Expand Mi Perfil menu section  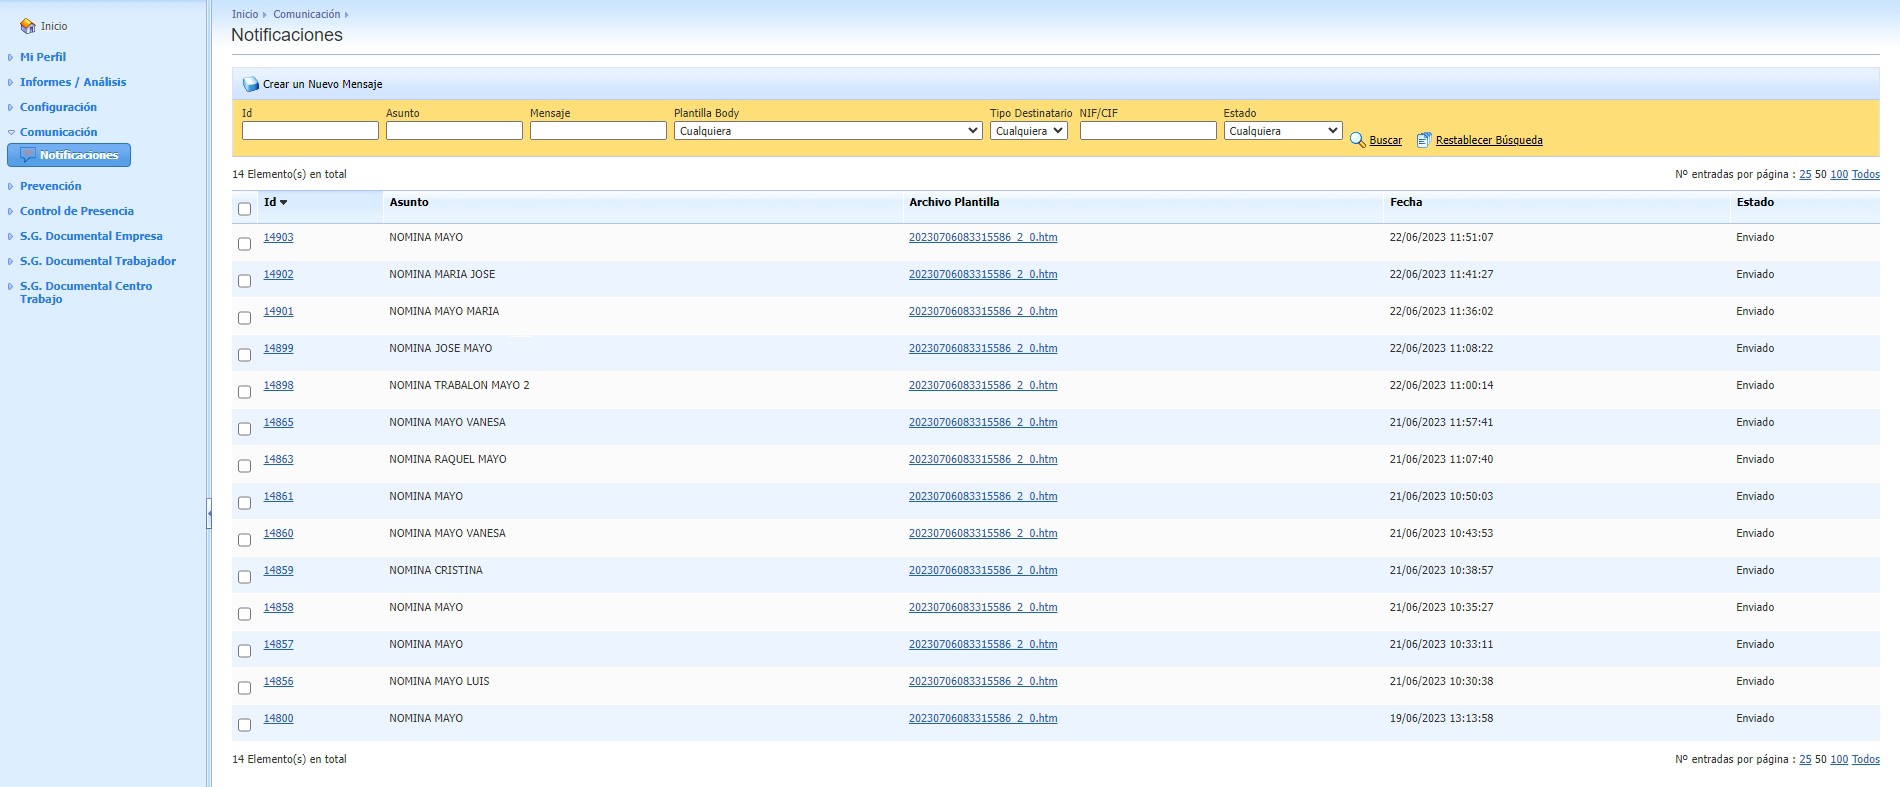pyautogui.click(x=43, y=57)
